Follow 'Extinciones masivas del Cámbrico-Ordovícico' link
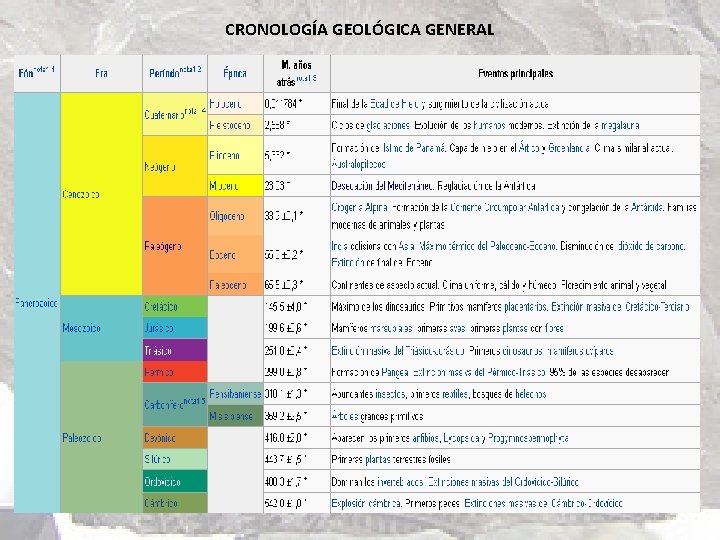720x540 pixels. click(x=543, y=503)
